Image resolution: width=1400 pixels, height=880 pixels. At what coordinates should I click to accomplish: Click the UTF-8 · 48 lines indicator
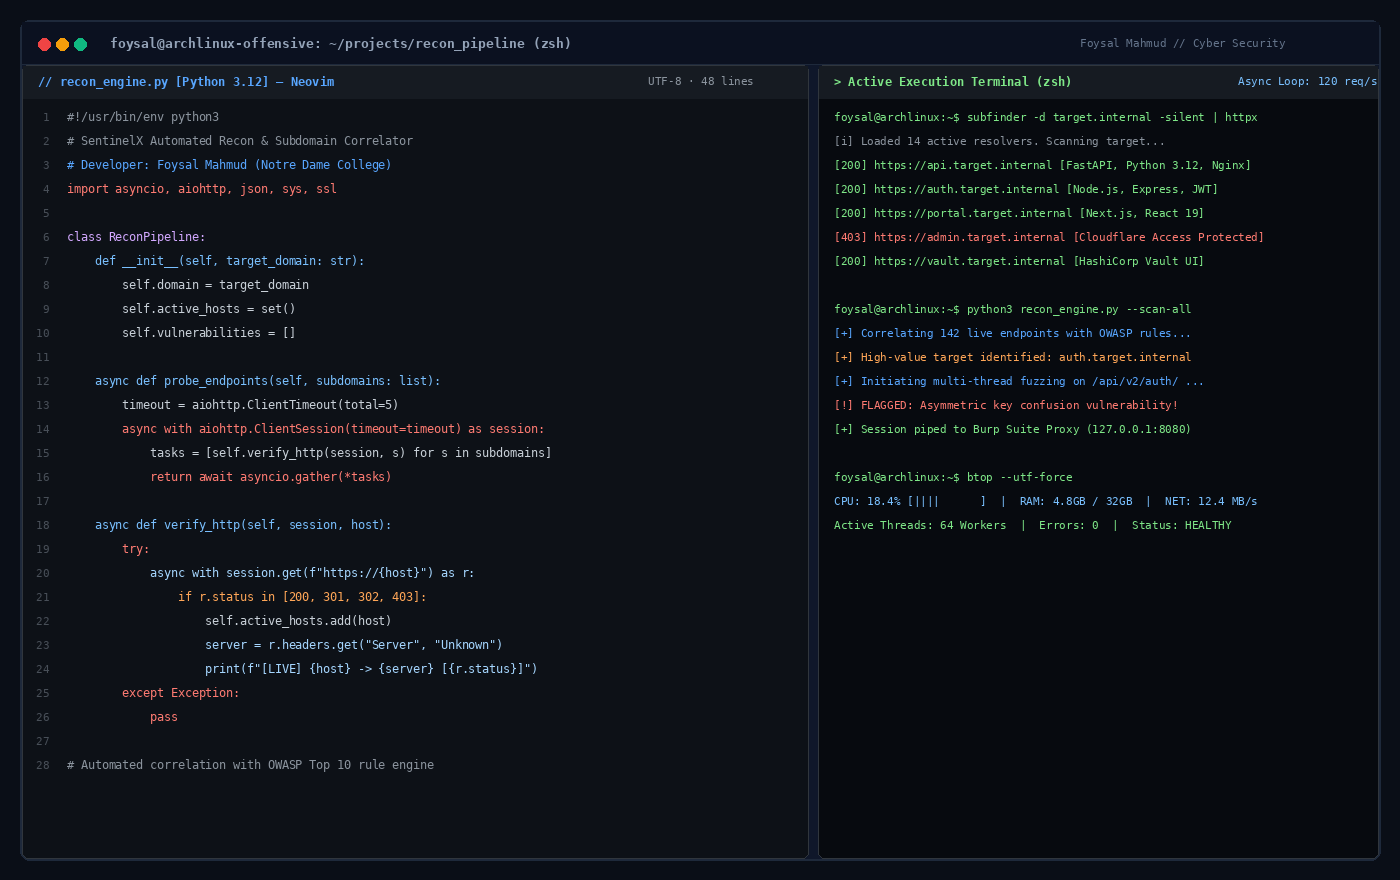[x=700, y=82]
